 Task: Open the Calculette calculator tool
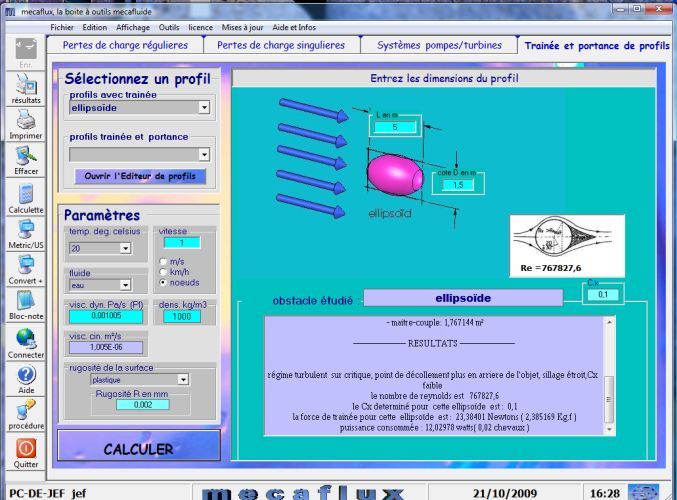pos(26,195)
